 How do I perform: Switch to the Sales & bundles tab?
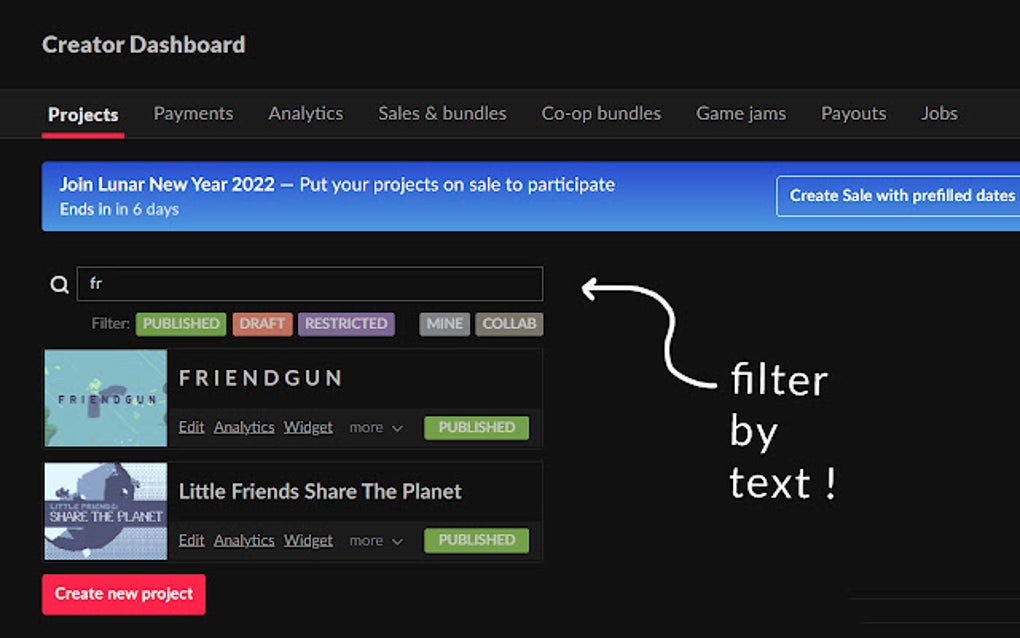coord(442,113)
